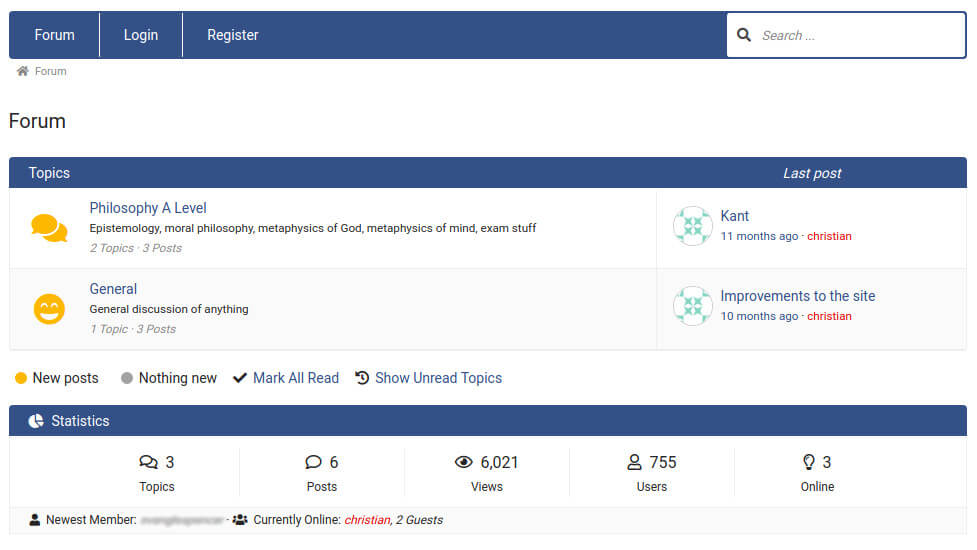Click the Newest Member person icon
This screenshot has width=977, height=550.
[x=35, y=519]
